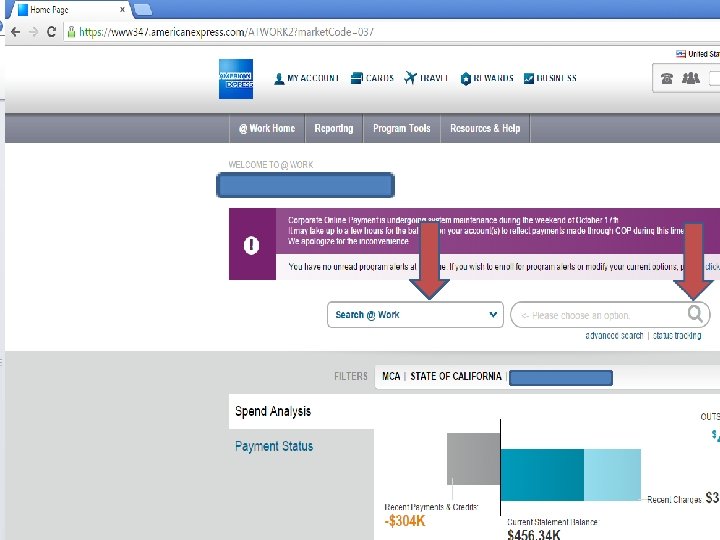This screenshot has height=540, width=720.
Task: Open the Rewards menu
Action: [487, 79]
